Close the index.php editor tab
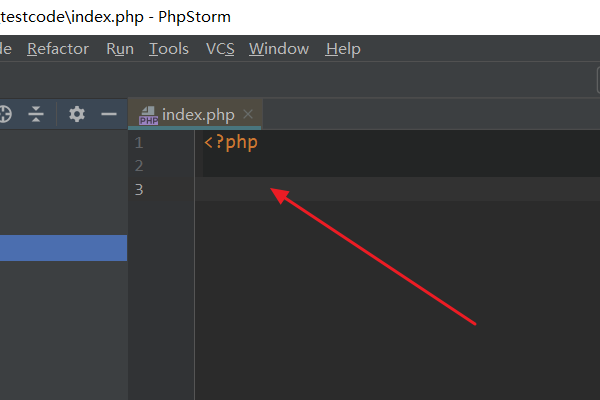The image size is (600, 400). 248,114
